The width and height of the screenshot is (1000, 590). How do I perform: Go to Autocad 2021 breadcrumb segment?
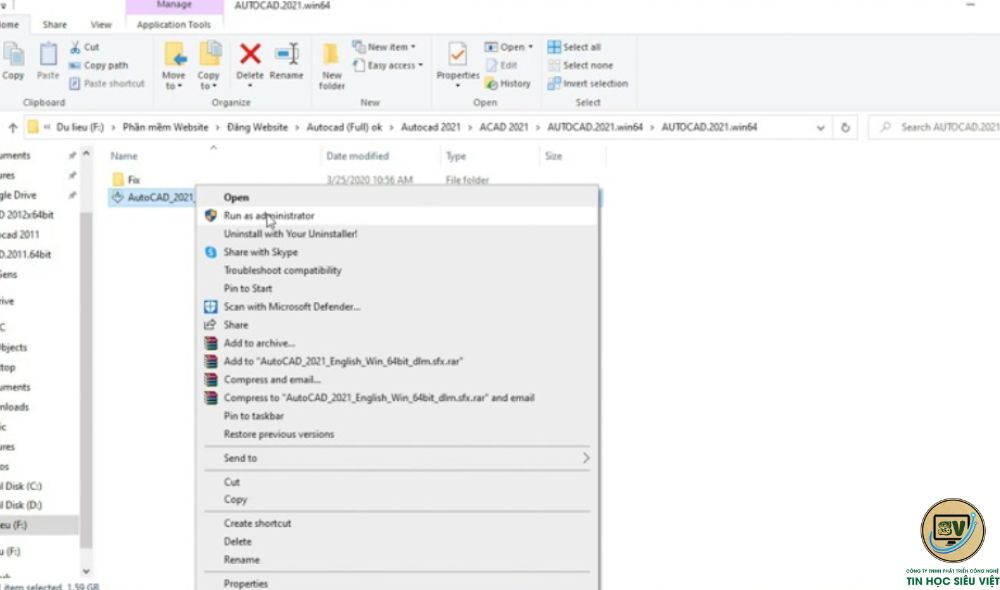coord(430,128)
